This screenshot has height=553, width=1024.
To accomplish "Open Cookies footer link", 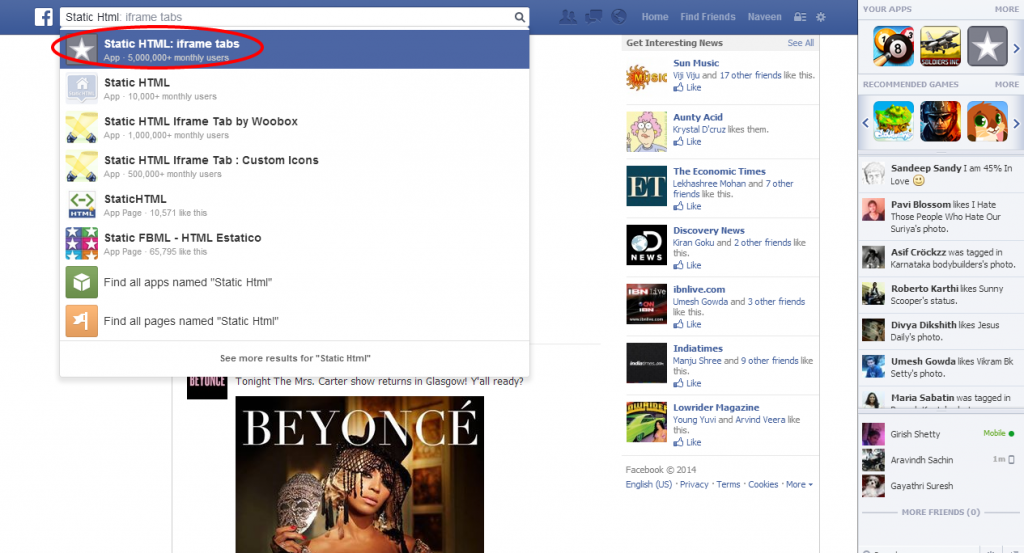I will coord(763,484).
